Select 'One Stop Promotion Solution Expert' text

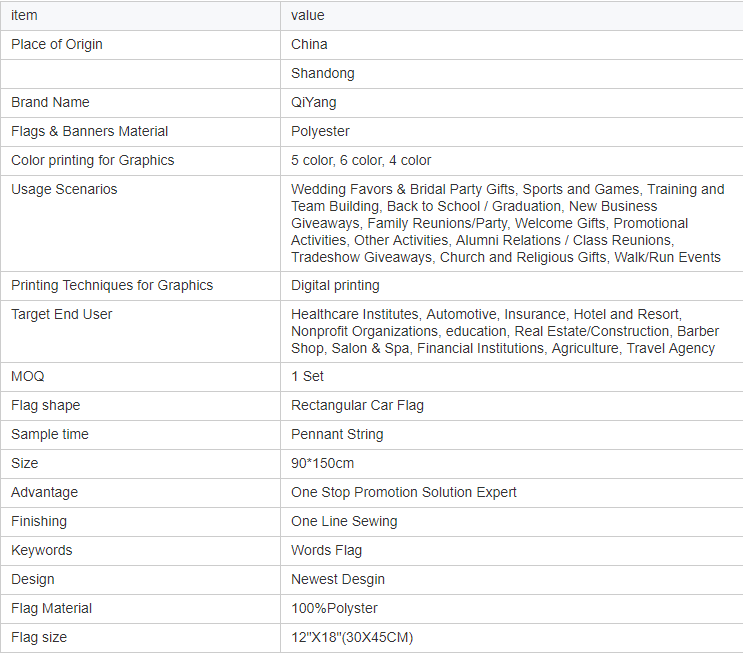coord(404,492)
